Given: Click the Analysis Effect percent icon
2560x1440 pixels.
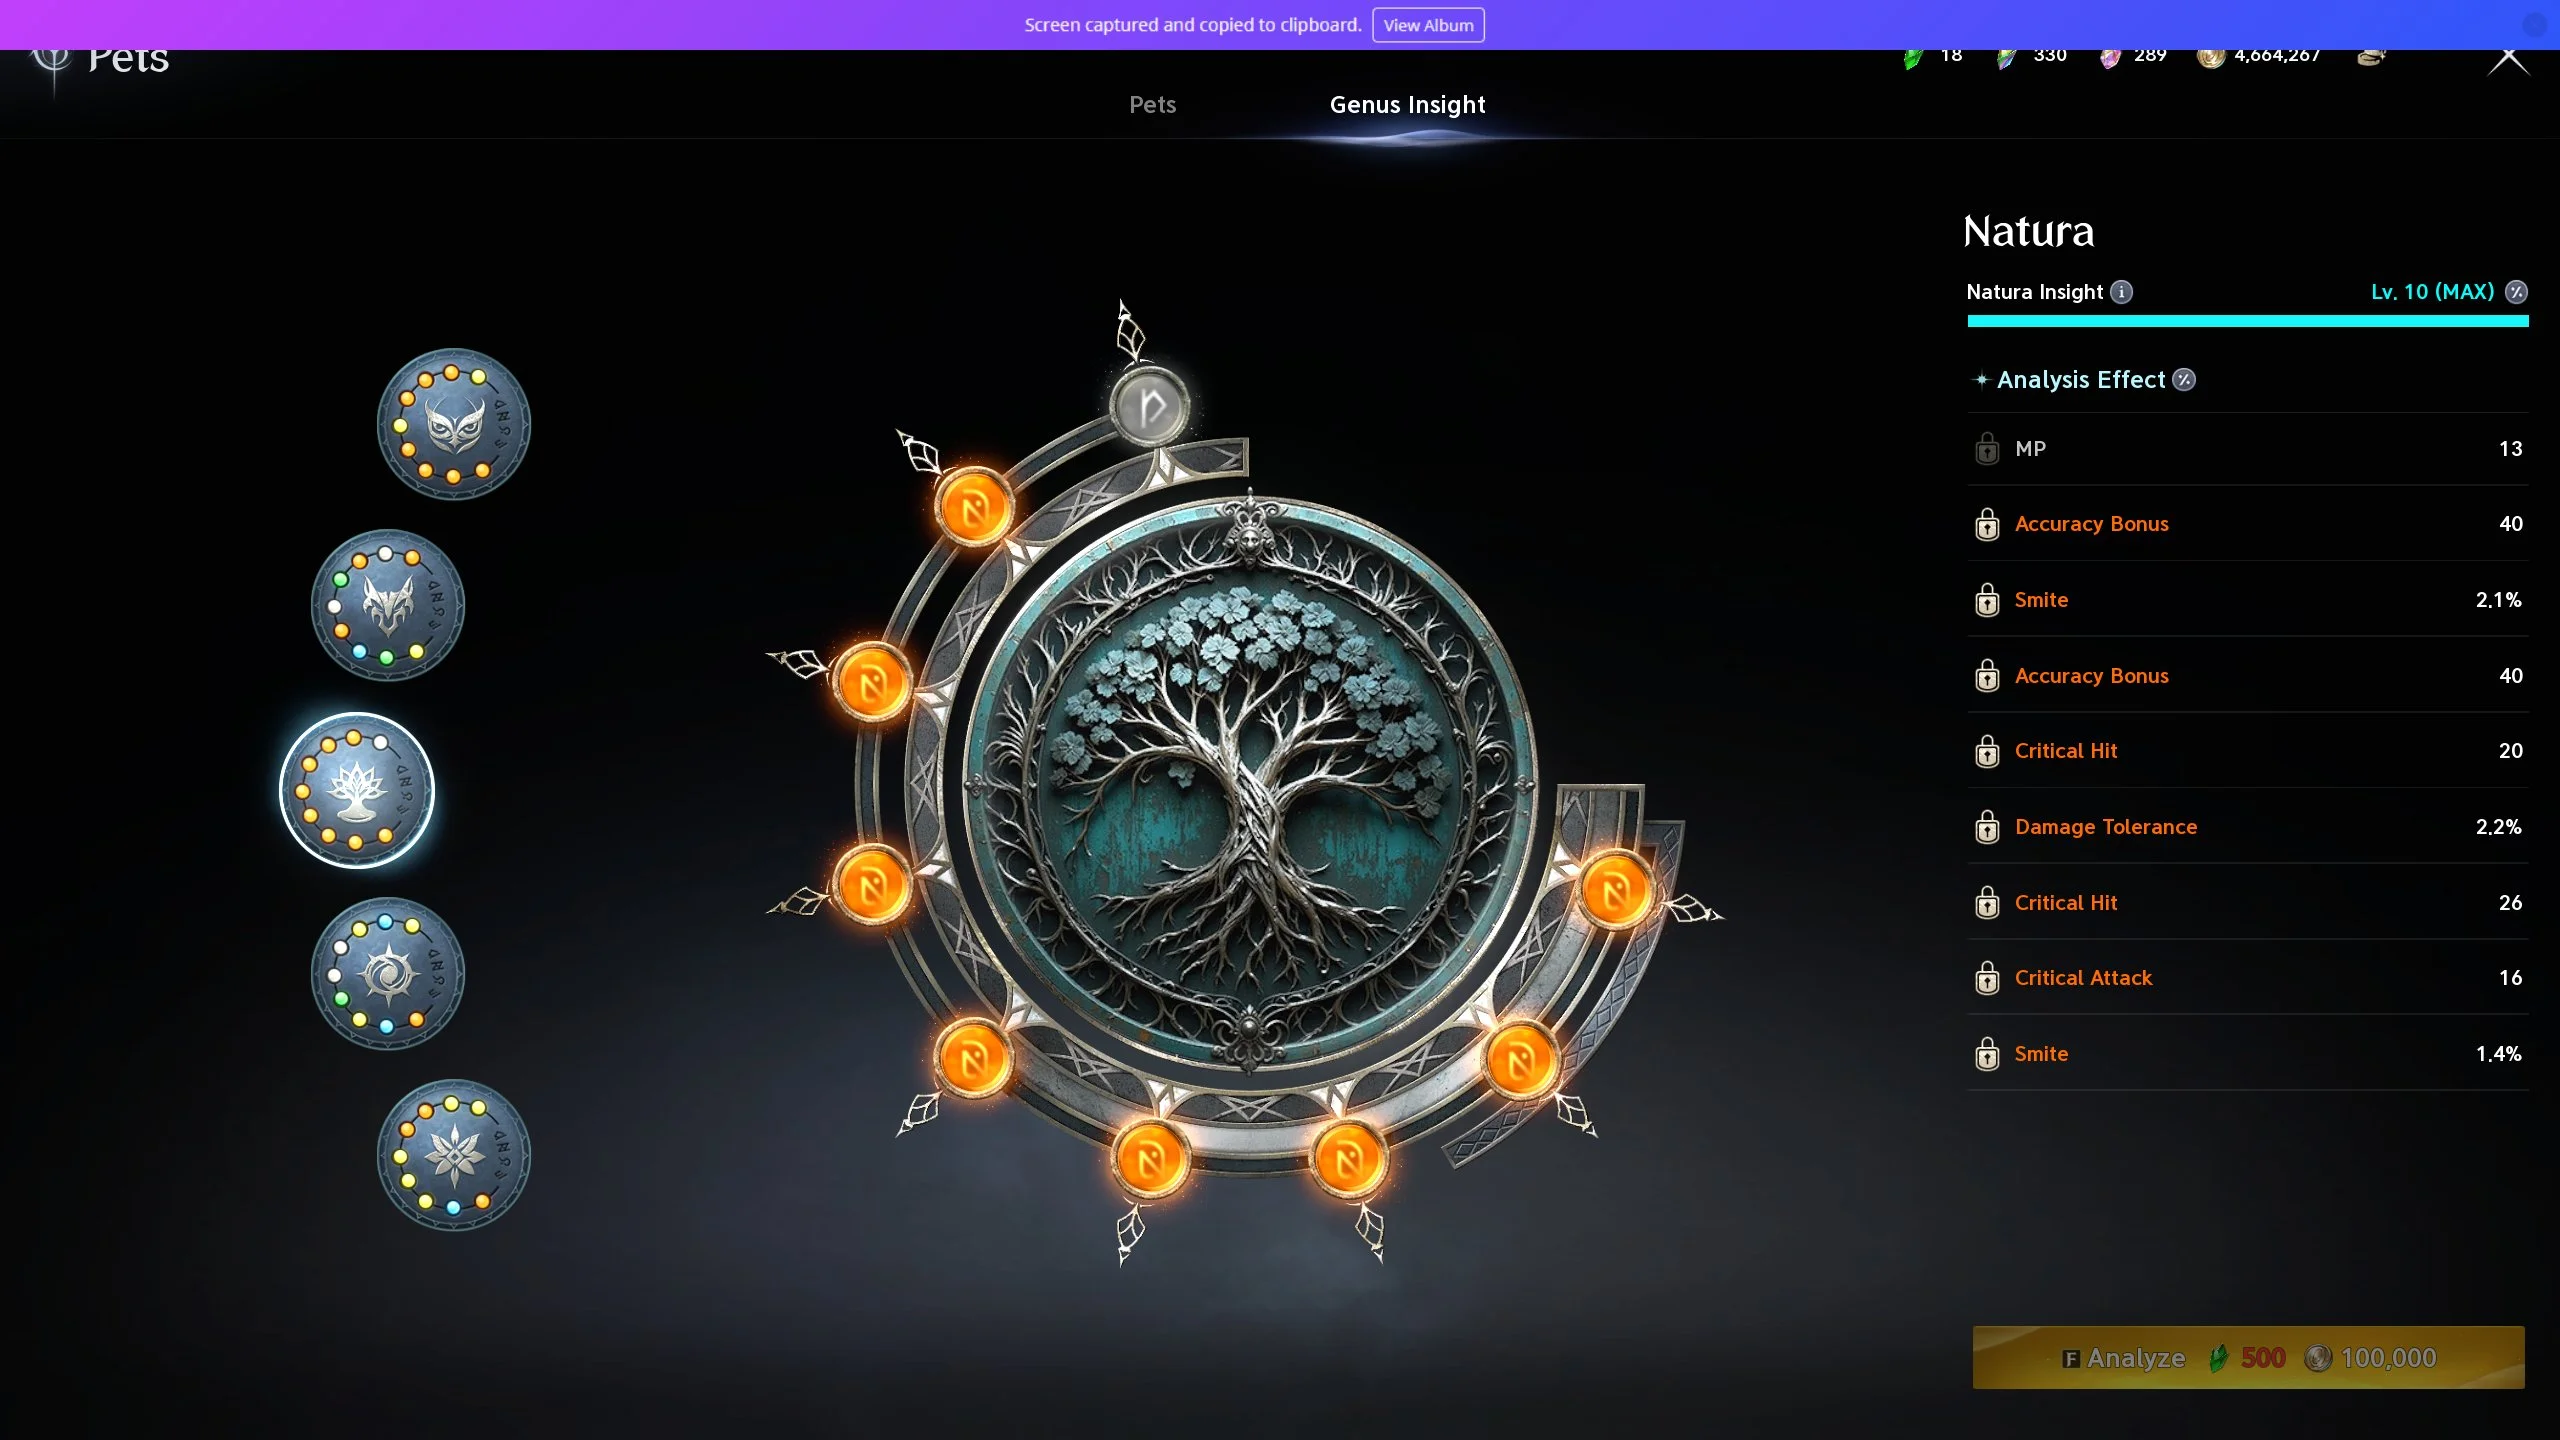Looking at the screenshot, I should (x=2185, y=380).
